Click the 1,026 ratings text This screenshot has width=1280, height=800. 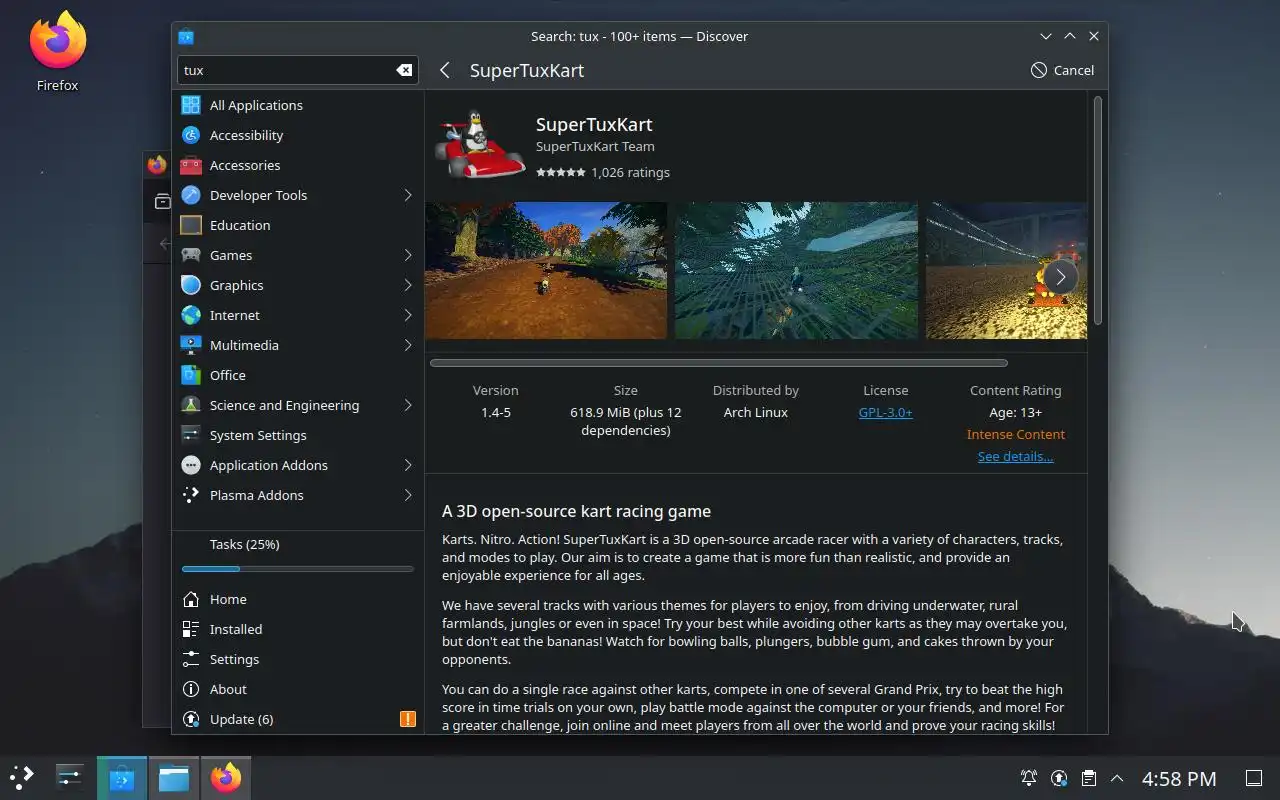(x=630, y=172)
